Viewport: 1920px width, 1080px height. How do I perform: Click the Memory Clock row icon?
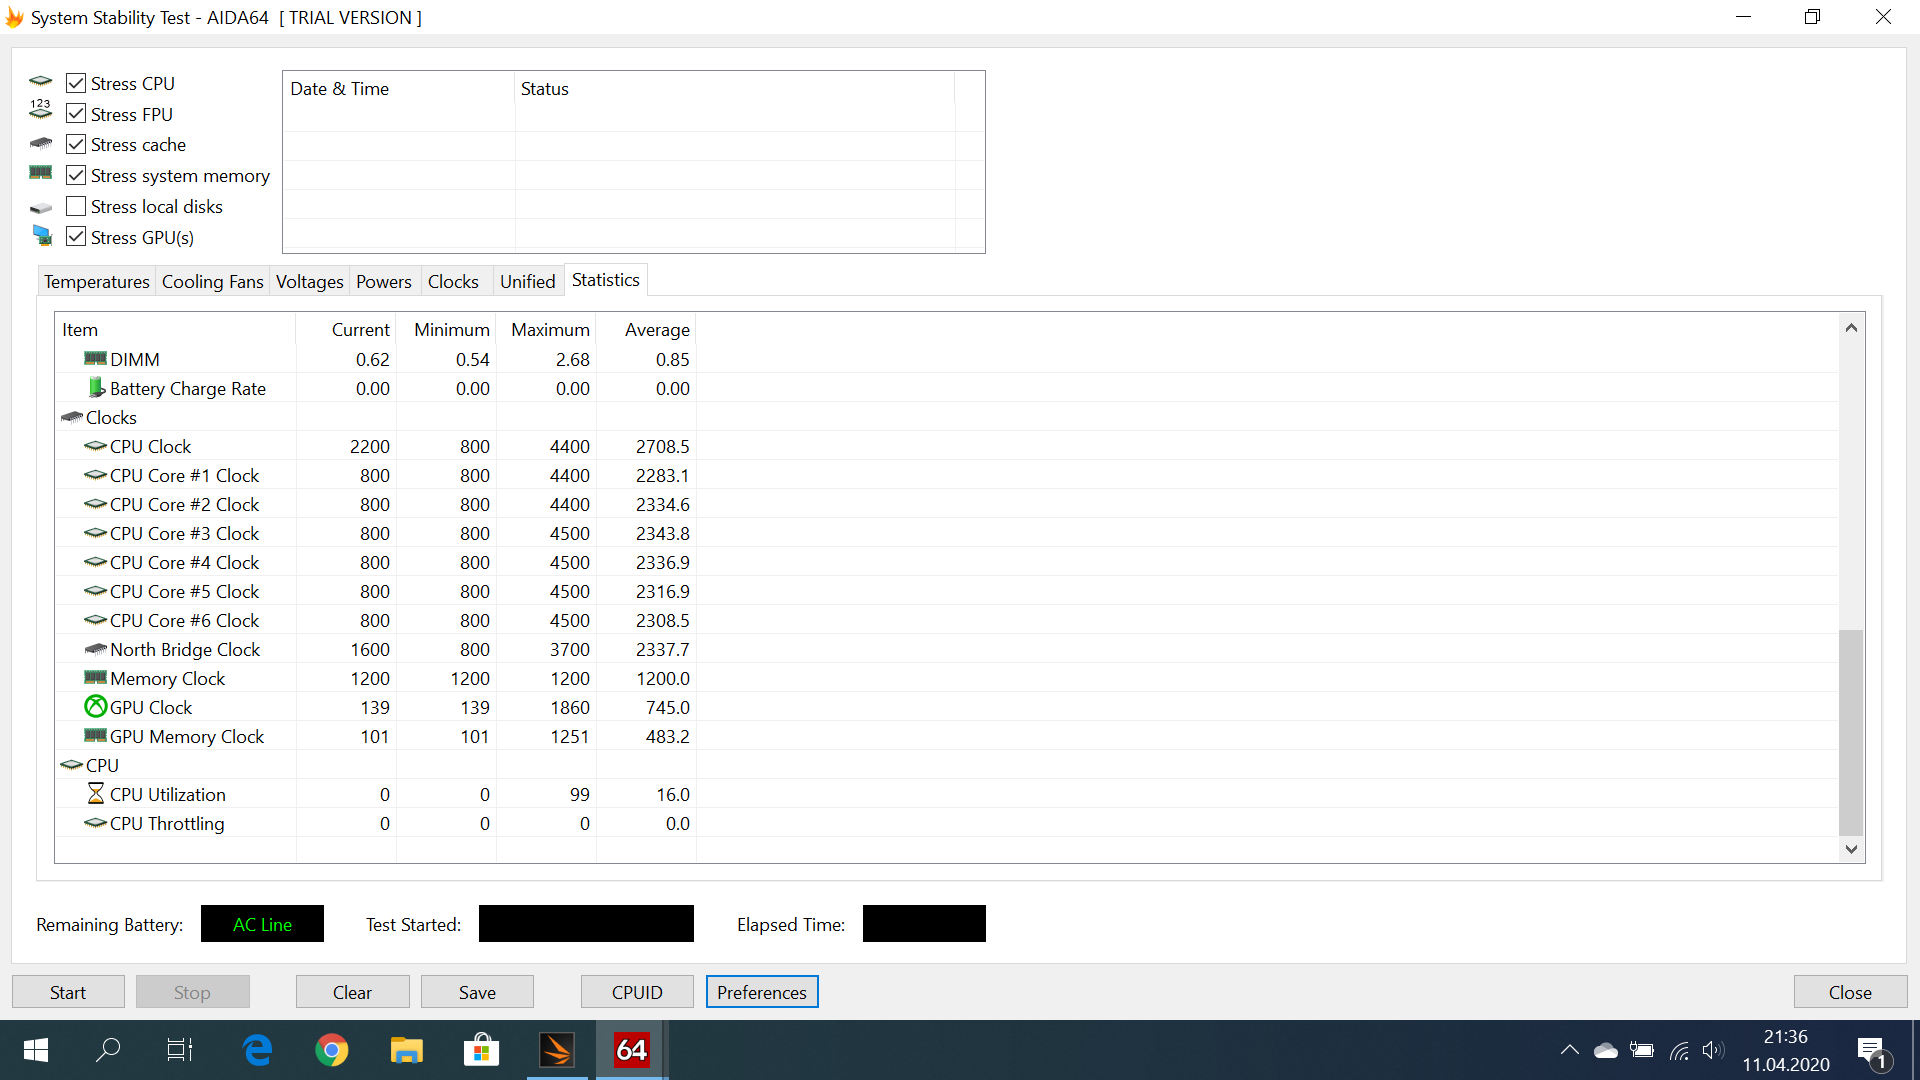(95, 677)
